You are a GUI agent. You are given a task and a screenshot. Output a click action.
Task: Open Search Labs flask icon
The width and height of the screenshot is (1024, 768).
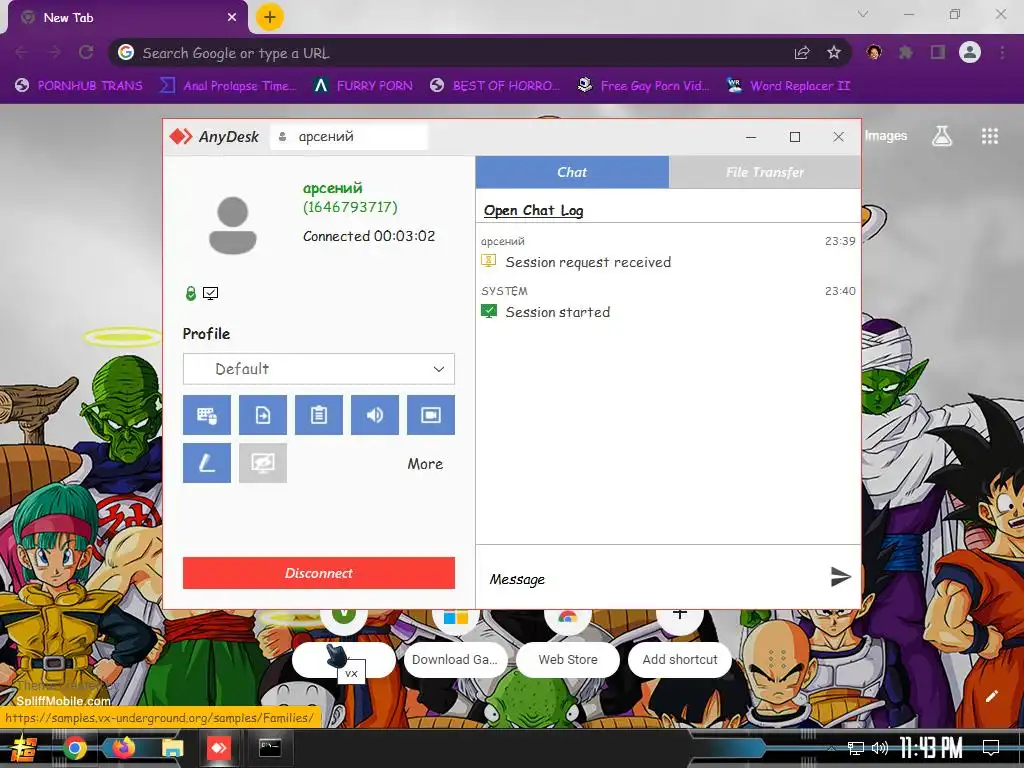pos(942,136)
